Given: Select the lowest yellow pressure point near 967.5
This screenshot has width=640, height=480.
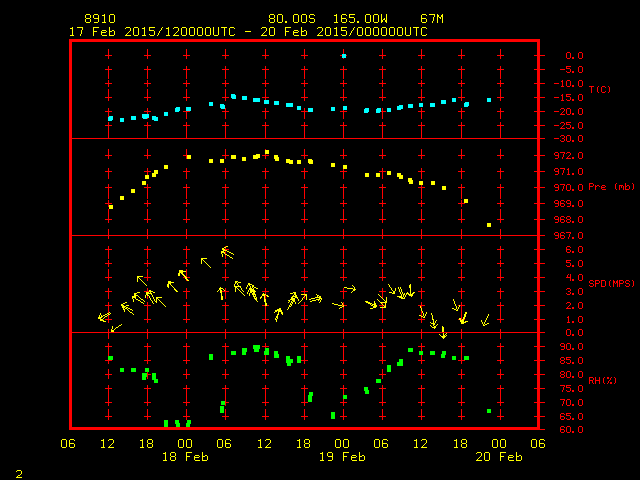Looking at the screenshot, I should pos(489,225).
